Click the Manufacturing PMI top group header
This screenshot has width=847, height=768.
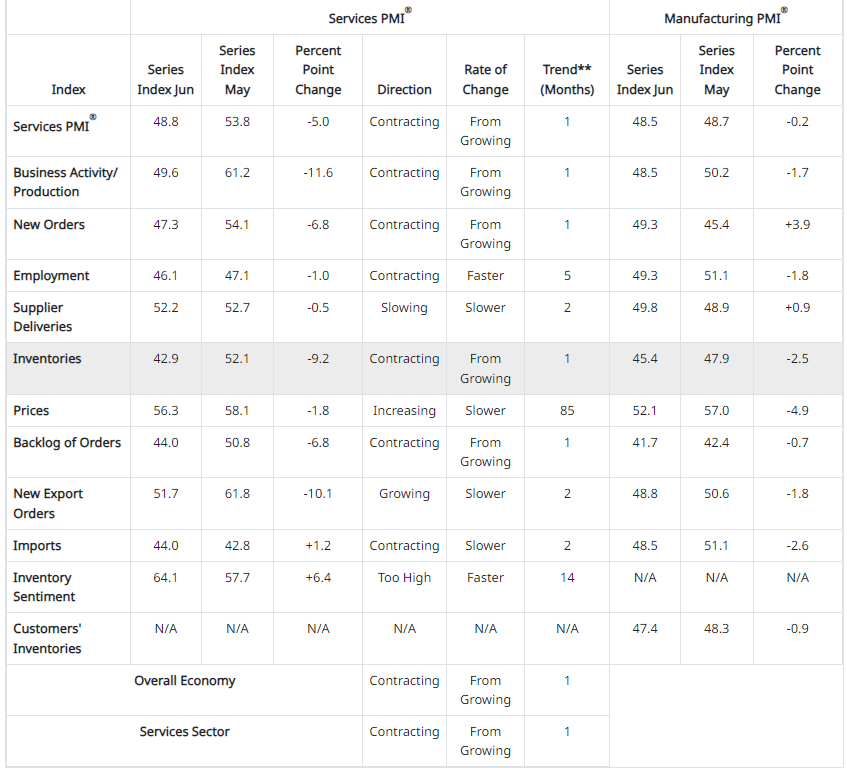coord(724,18)
